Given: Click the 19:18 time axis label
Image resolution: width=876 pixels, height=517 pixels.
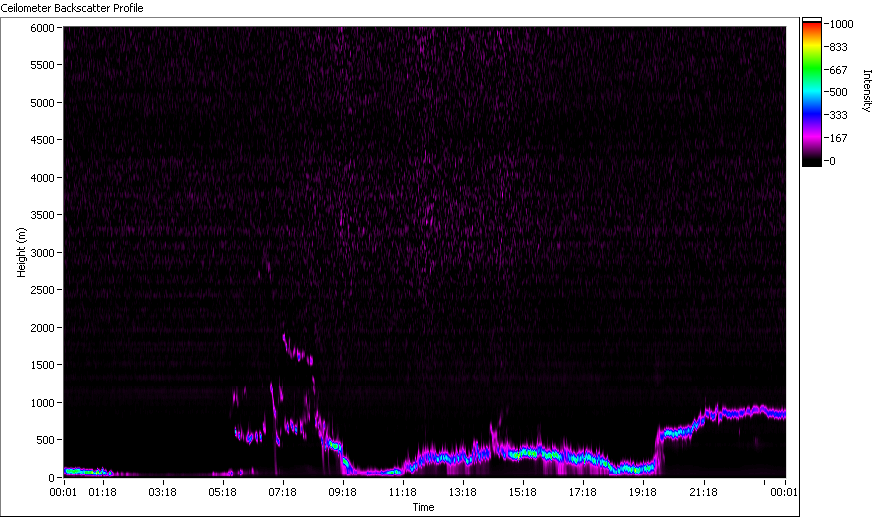Looking at the screenshot, I should (x=642, y=492).
